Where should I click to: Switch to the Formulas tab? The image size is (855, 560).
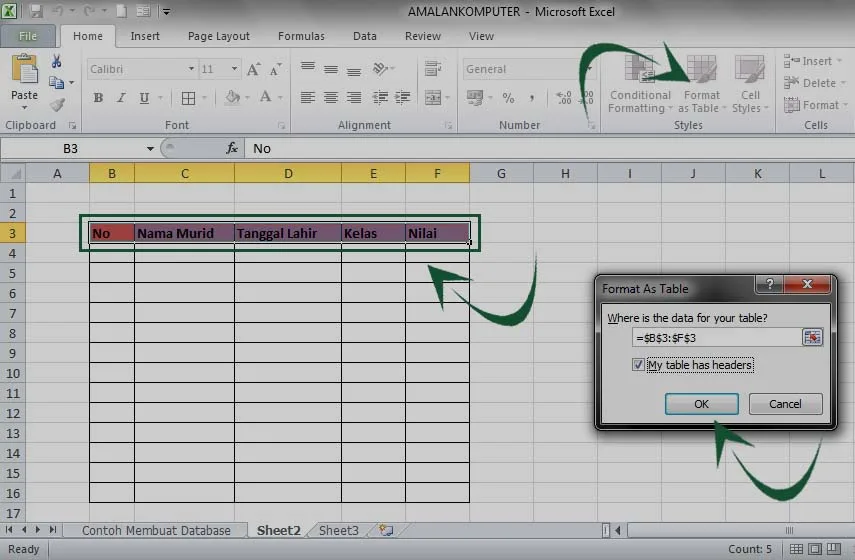(x=301, y=36)
